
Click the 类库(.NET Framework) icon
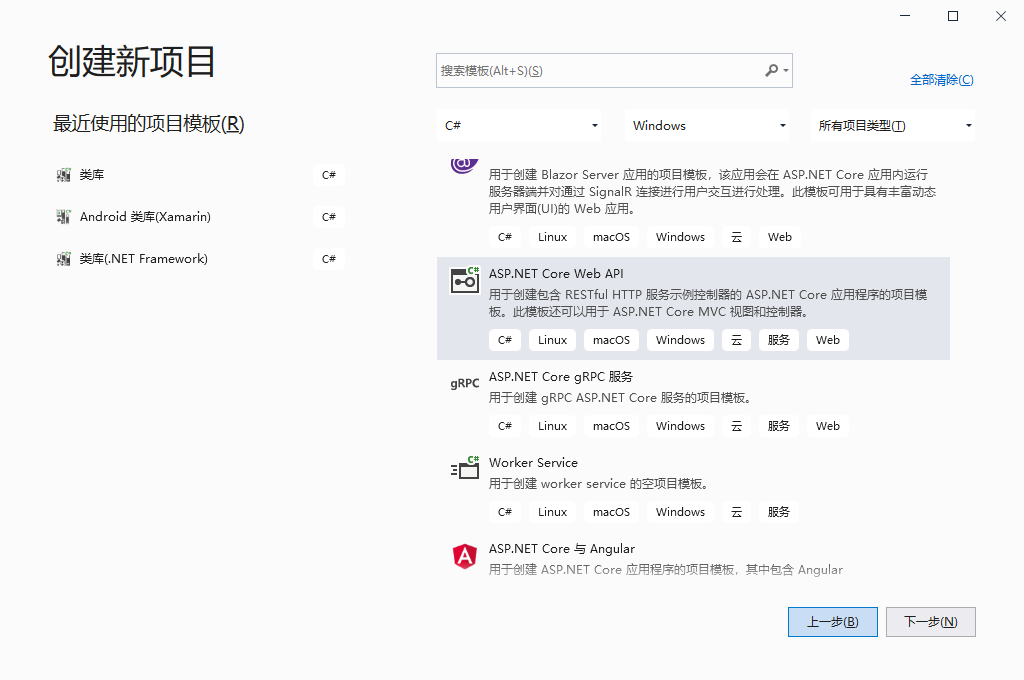click(63, 259)
